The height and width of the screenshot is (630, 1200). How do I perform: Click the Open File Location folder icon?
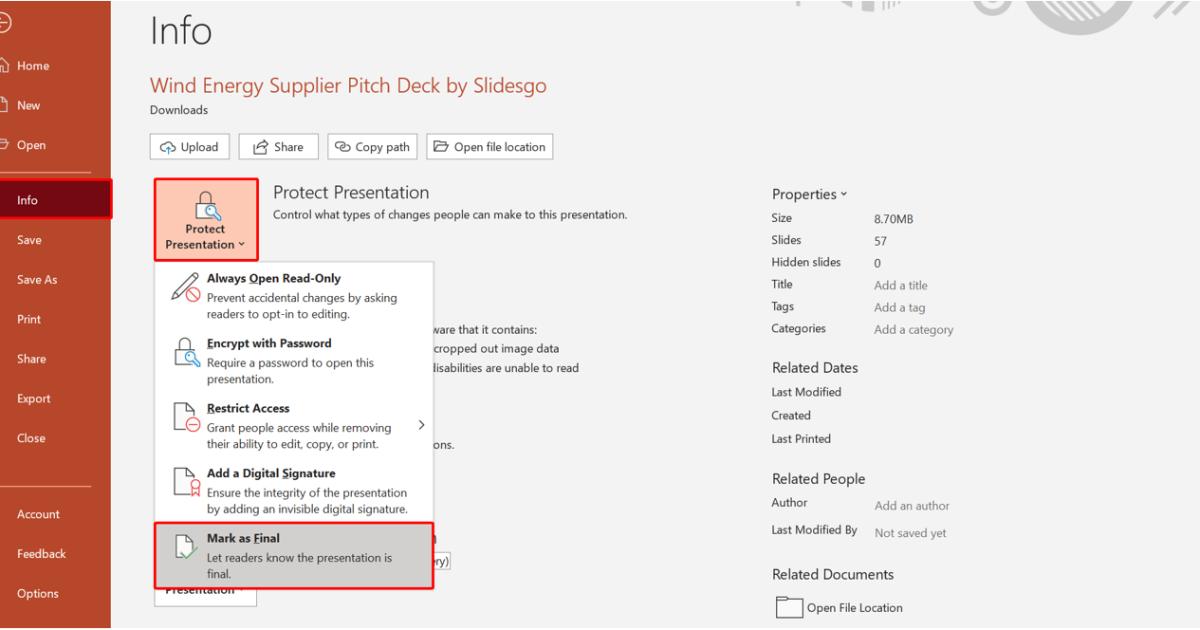[789, 608]
